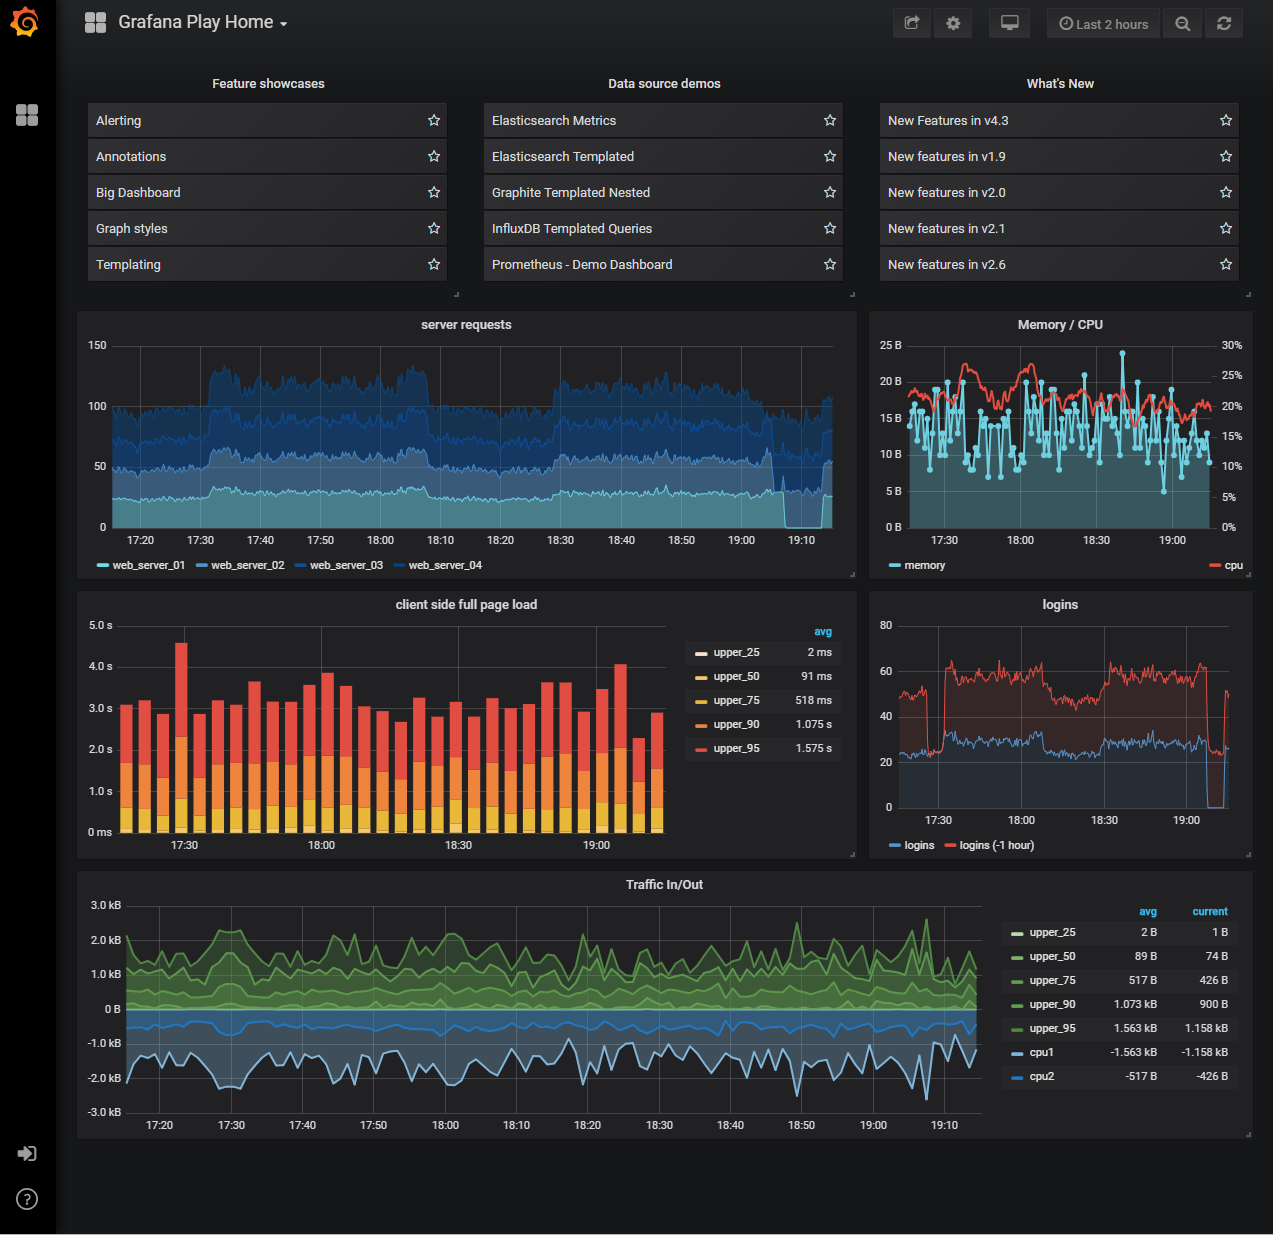
Task: Star New features in v2.6
Action: pyautogui.click(x=1226, y=264)
